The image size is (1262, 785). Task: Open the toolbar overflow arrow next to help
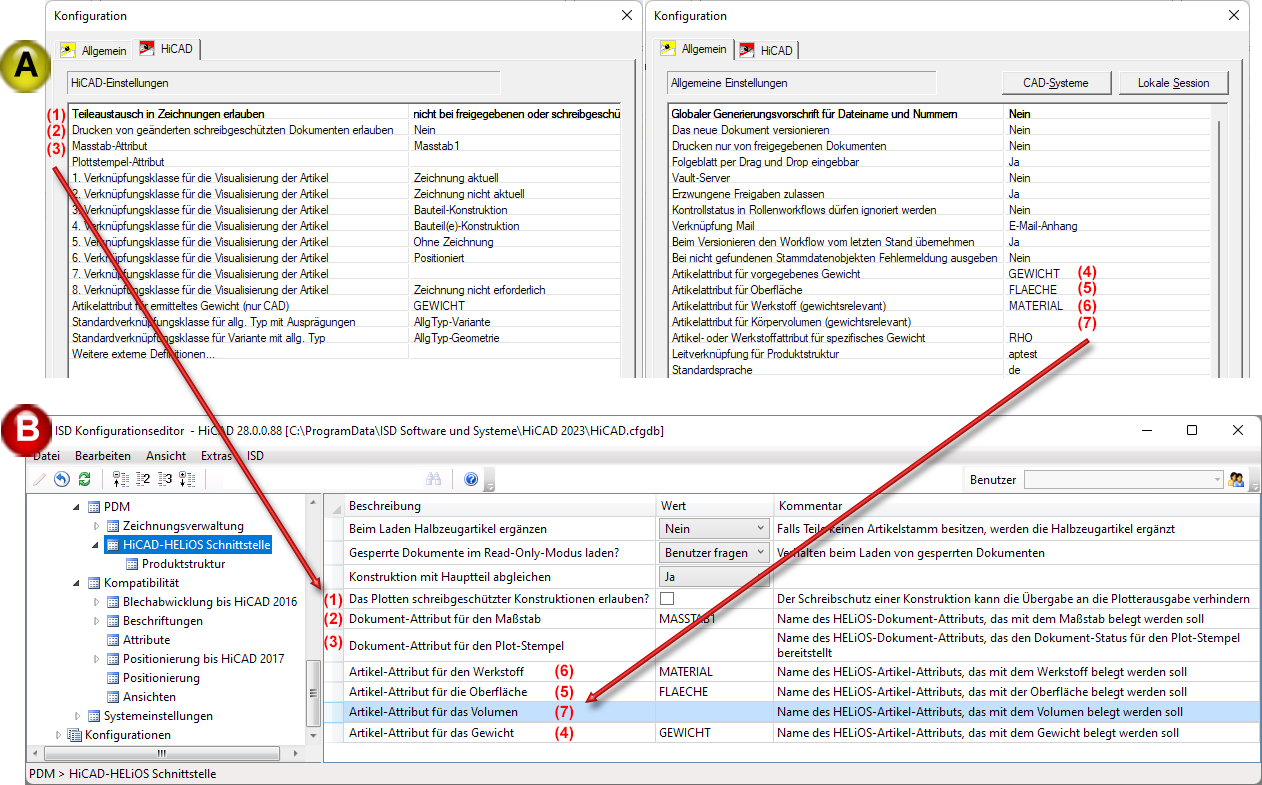pos(489,481)
